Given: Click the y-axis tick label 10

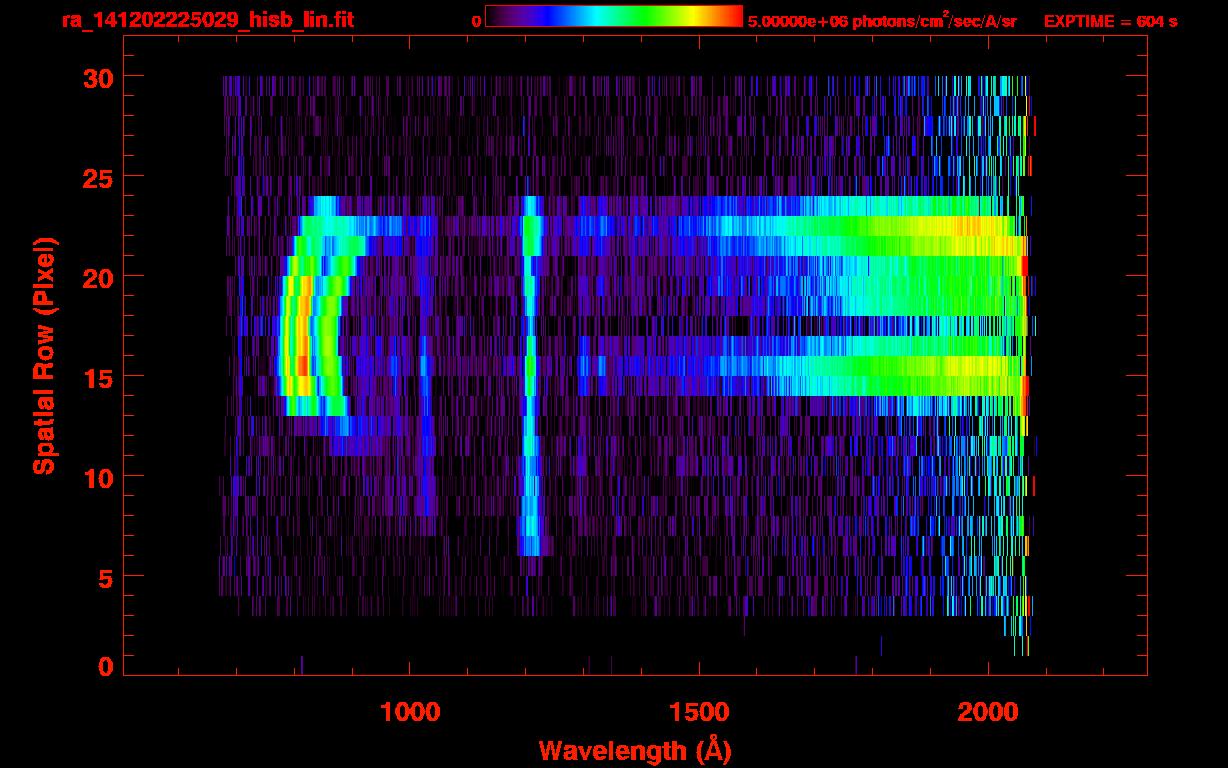Looking at the screenshot, I should (98, 477).
